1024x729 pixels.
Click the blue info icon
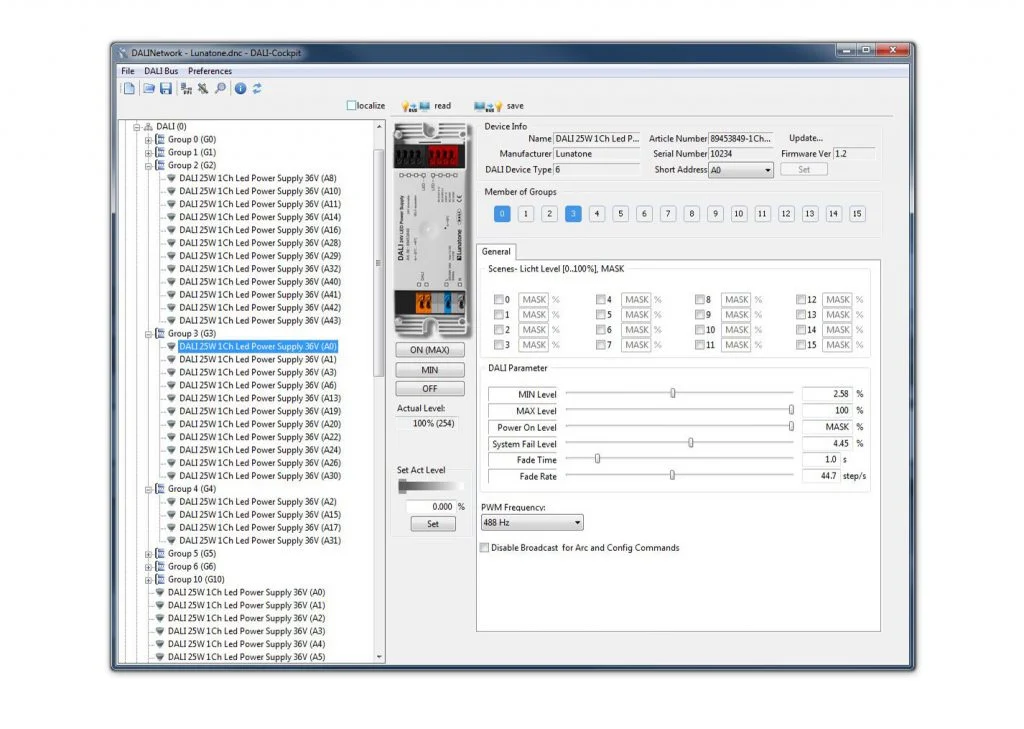click(240, 88)
